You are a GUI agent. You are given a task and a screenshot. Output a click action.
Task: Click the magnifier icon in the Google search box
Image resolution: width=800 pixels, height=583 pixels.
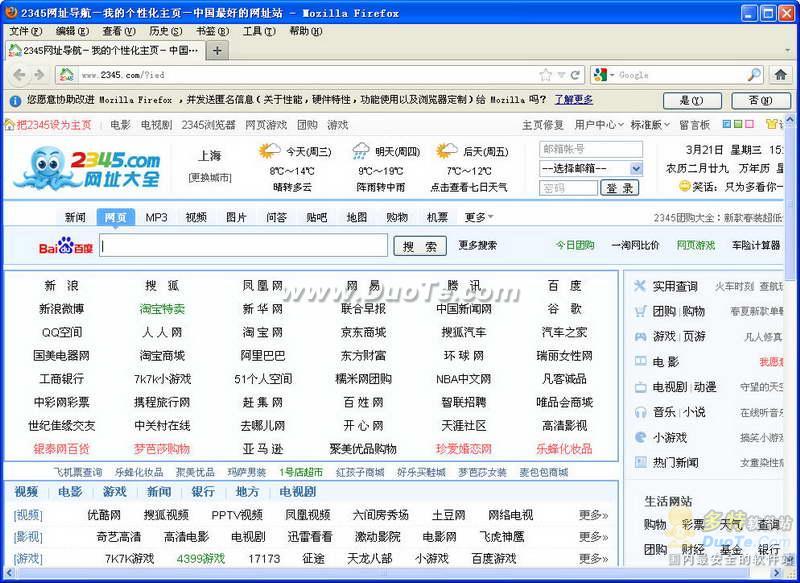coord(754,75)
